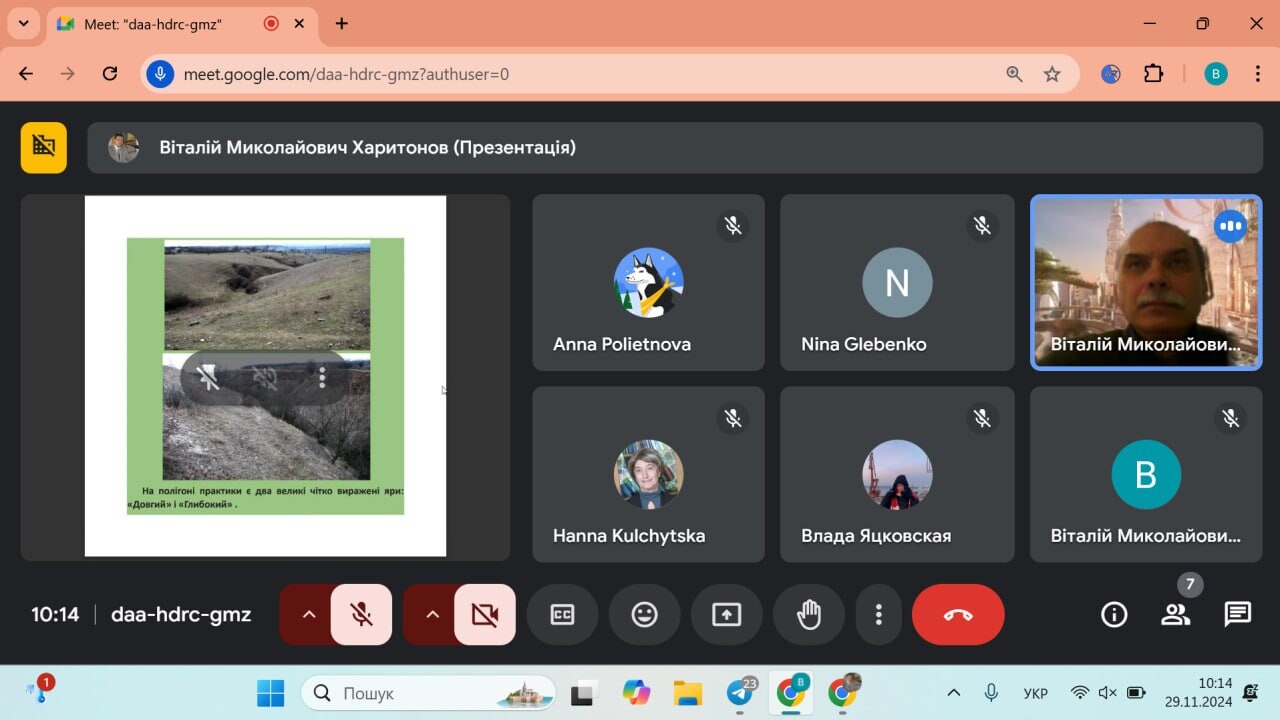Open the chat with everyone icon
The image size is (1280, 720).
coord(1237,614)
